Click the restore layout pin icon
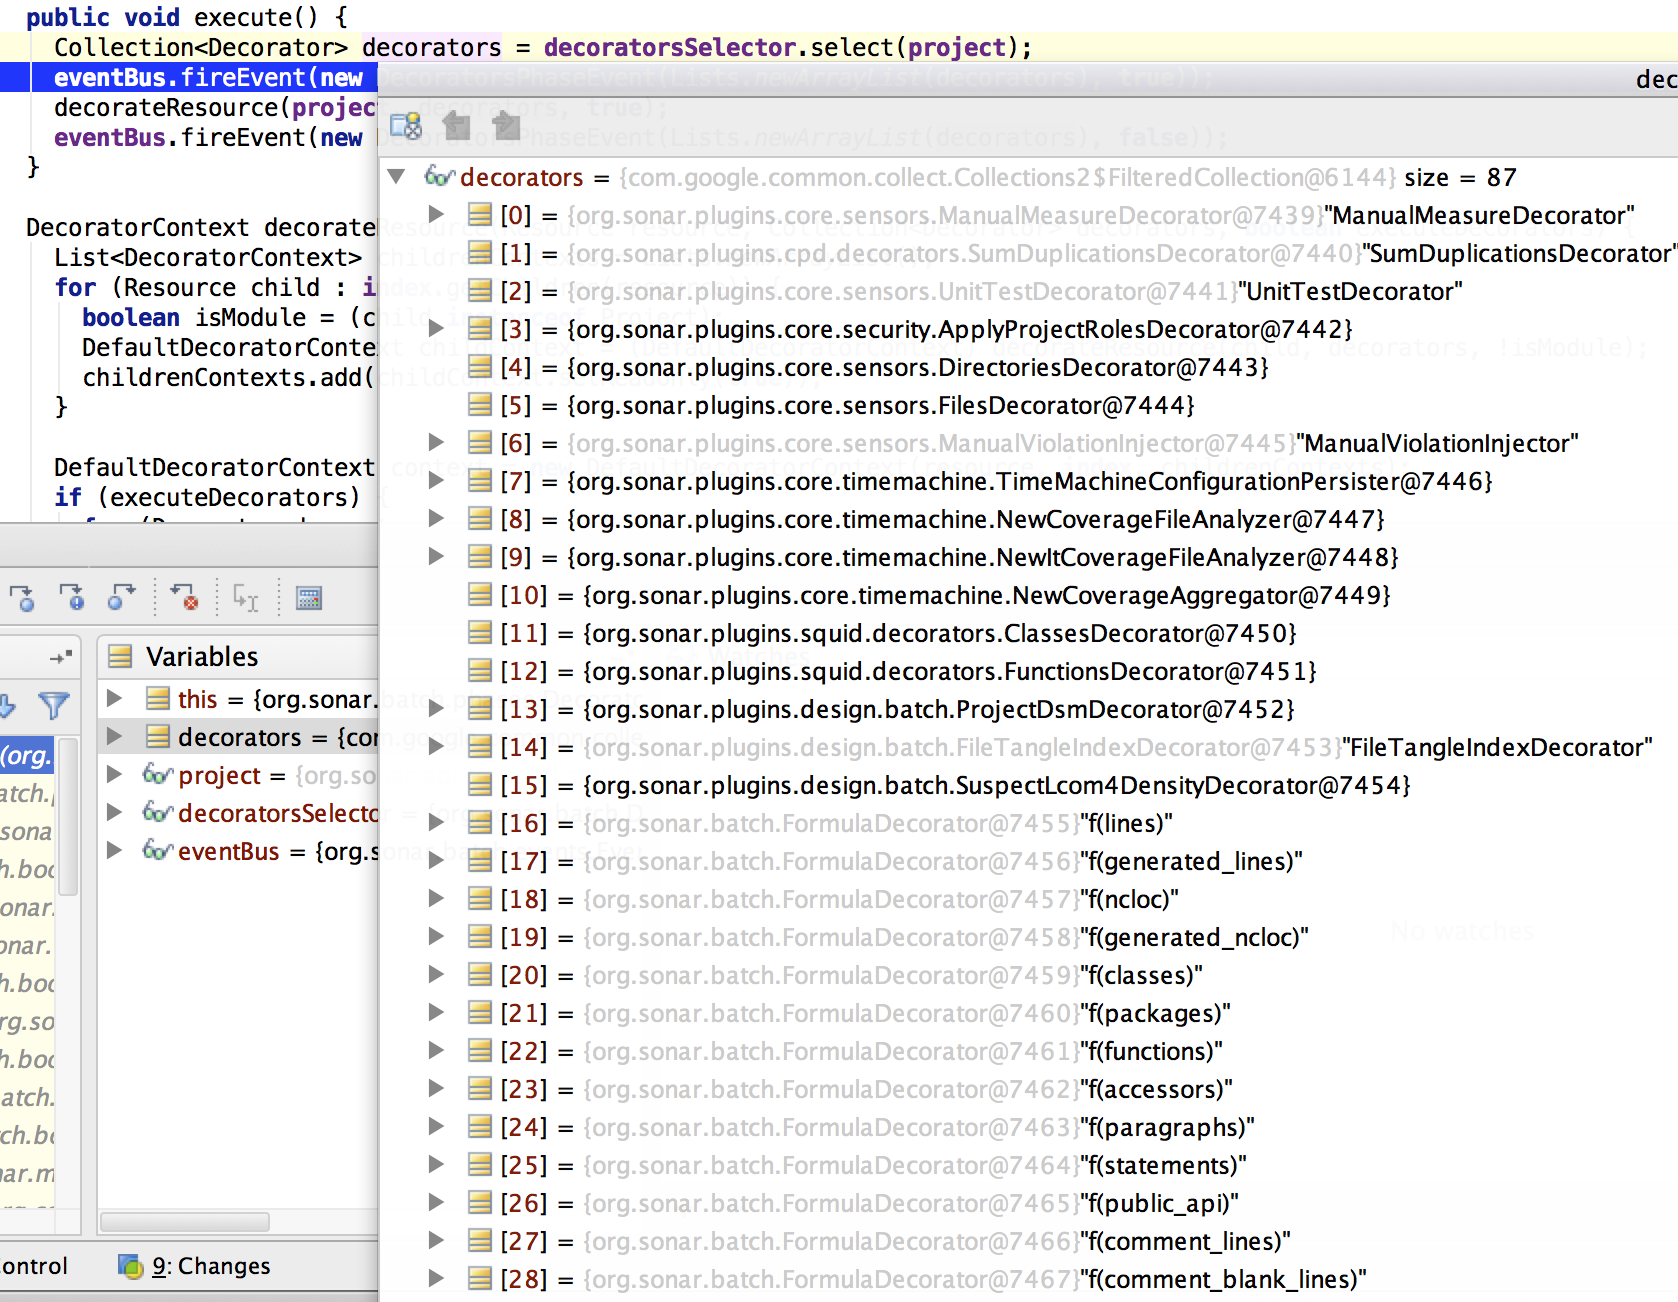This screenshot has height=1302, width=1678. [x=61, y=657]
